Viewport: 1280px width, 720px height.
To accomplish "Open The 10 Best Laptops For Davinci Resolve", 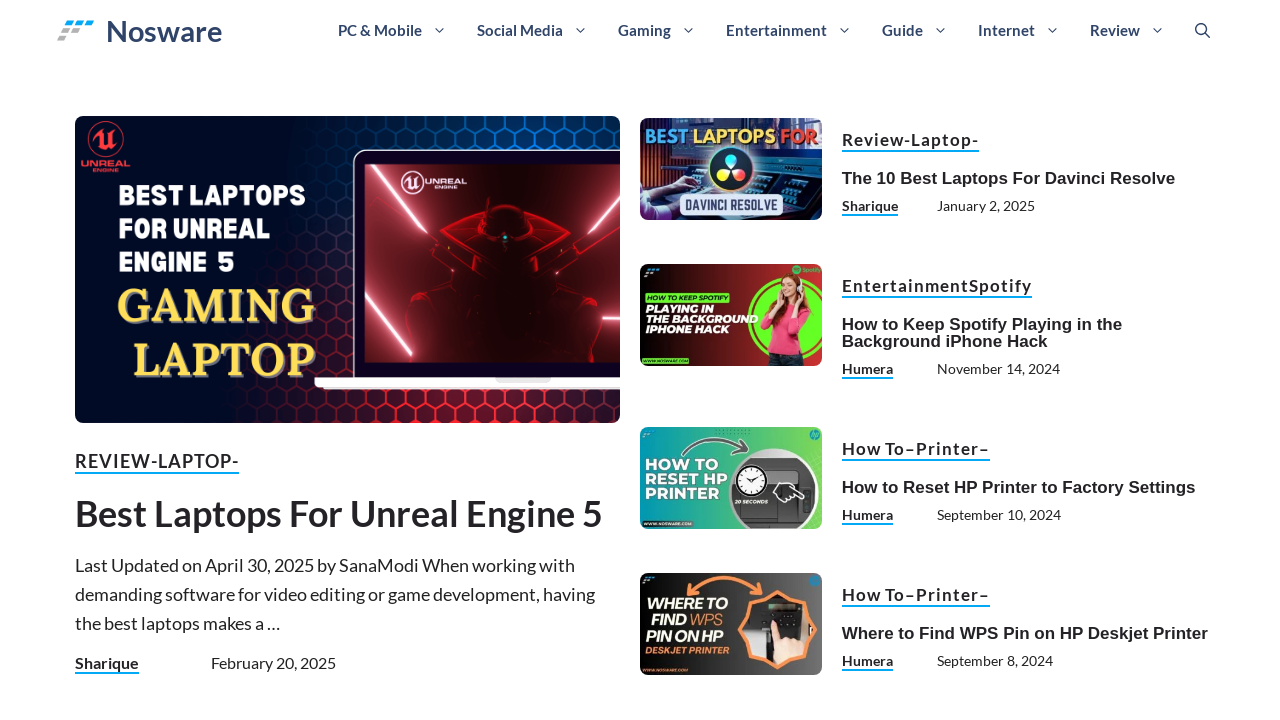I will (1008, 178).
